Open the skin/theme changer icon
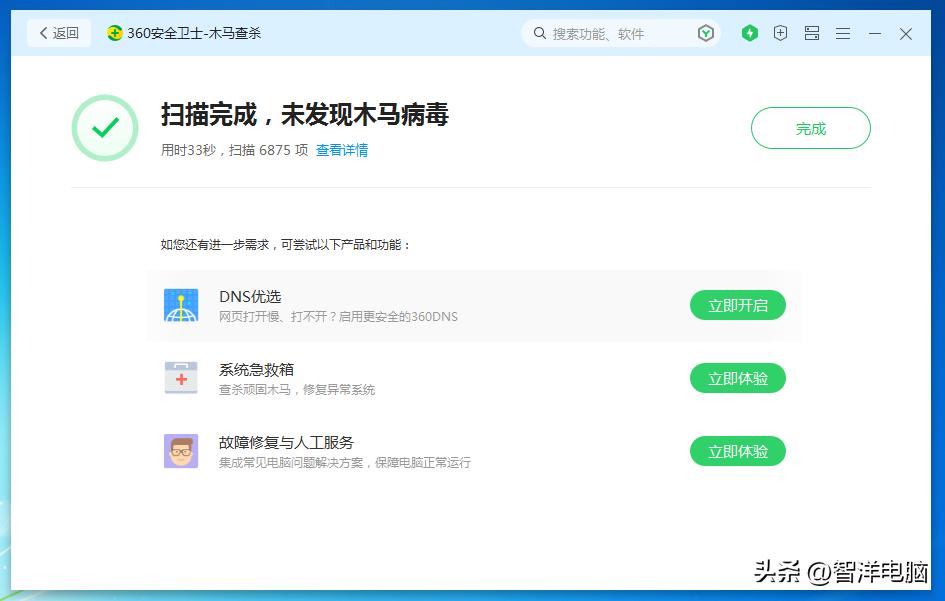Viewport: 945px width, 601px height. 811,33
